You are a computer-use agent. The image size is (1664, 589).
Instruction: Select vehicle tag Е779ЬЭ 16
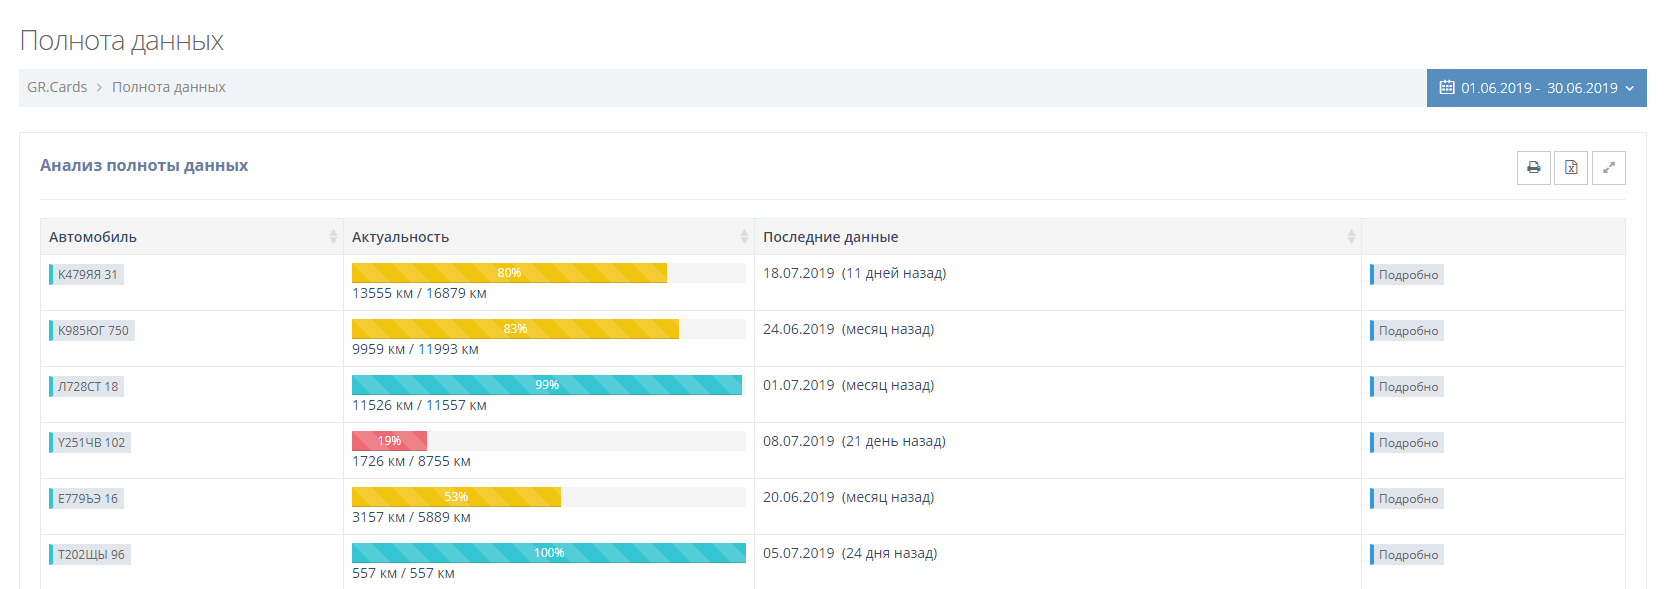pyautogui.click(x=87, y=499)
